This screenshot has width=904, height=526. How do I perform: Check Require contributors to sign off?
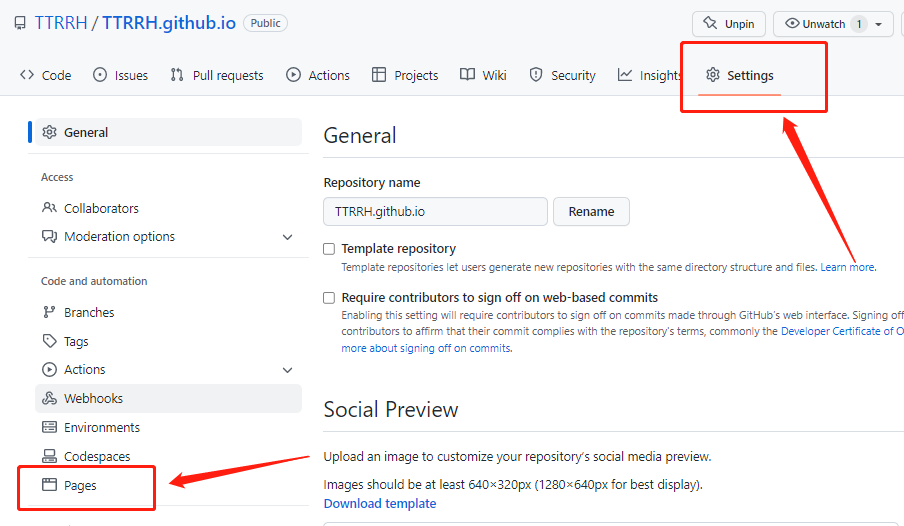tap(329, 298)
